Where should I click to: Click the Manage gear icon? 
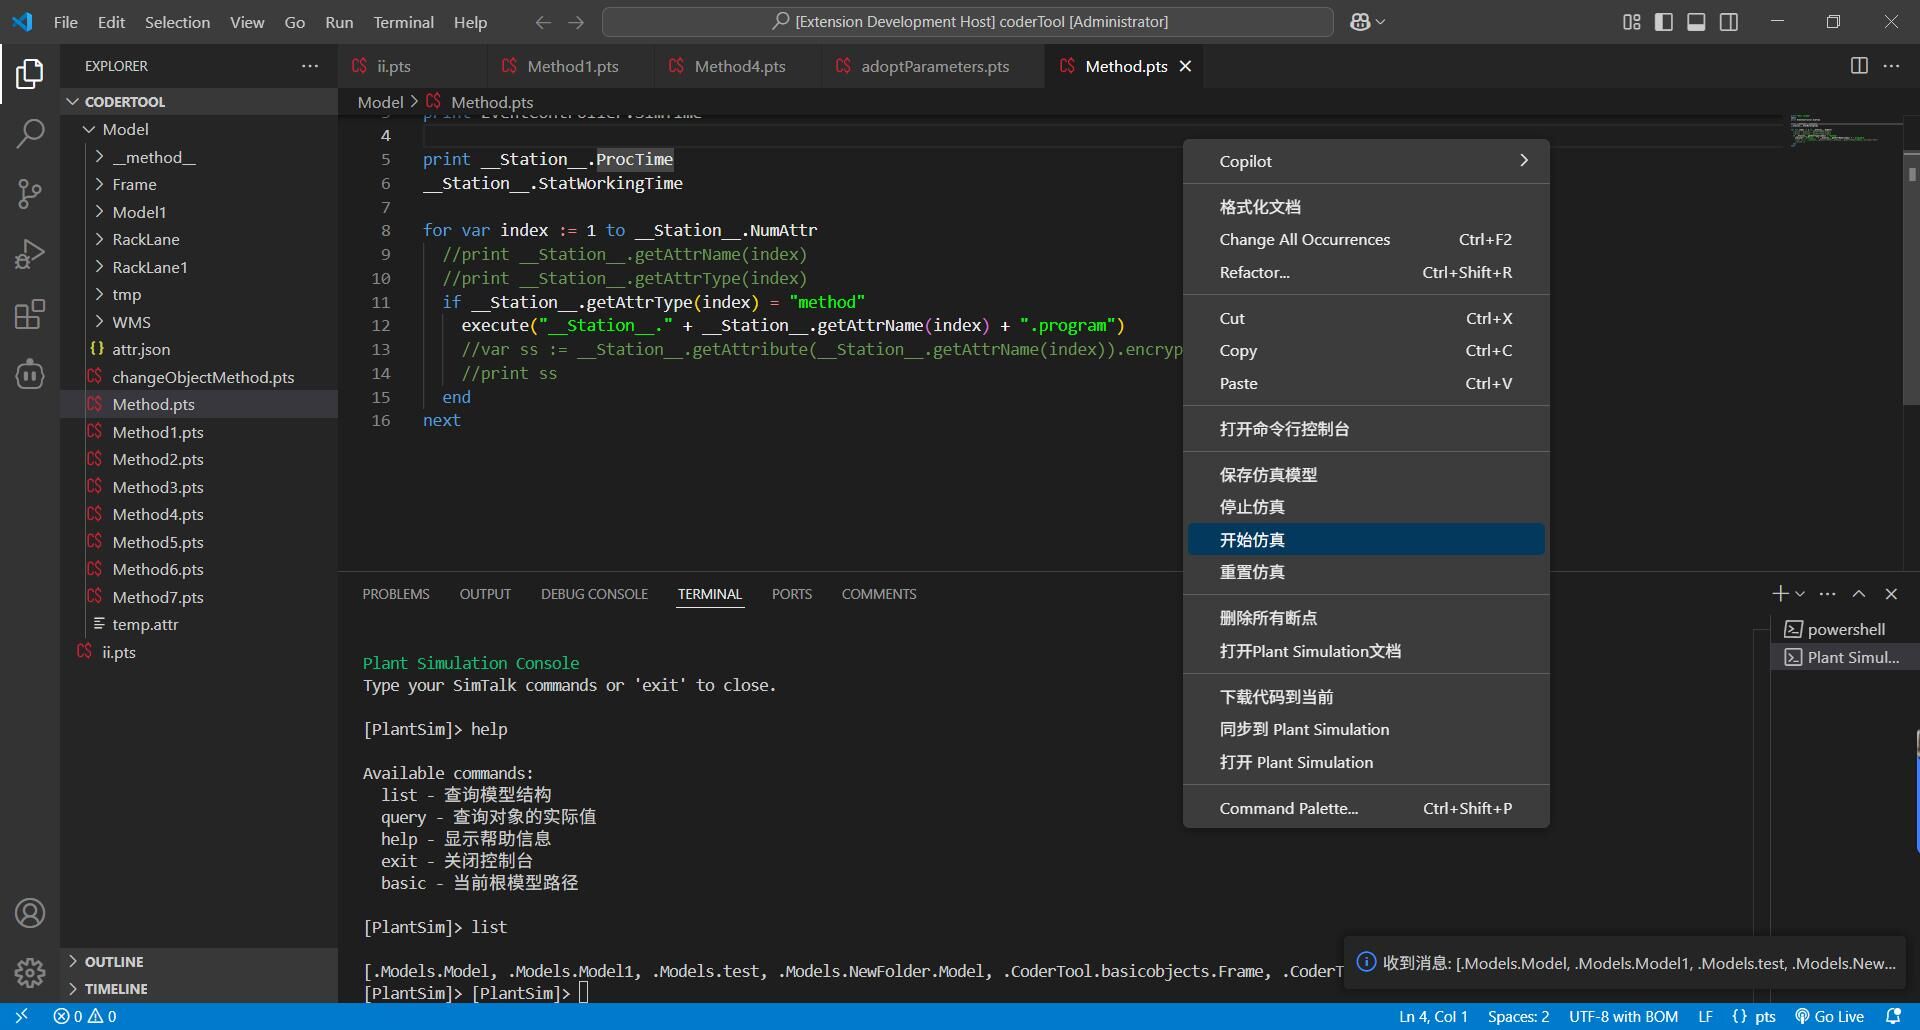tap(30, 972)
